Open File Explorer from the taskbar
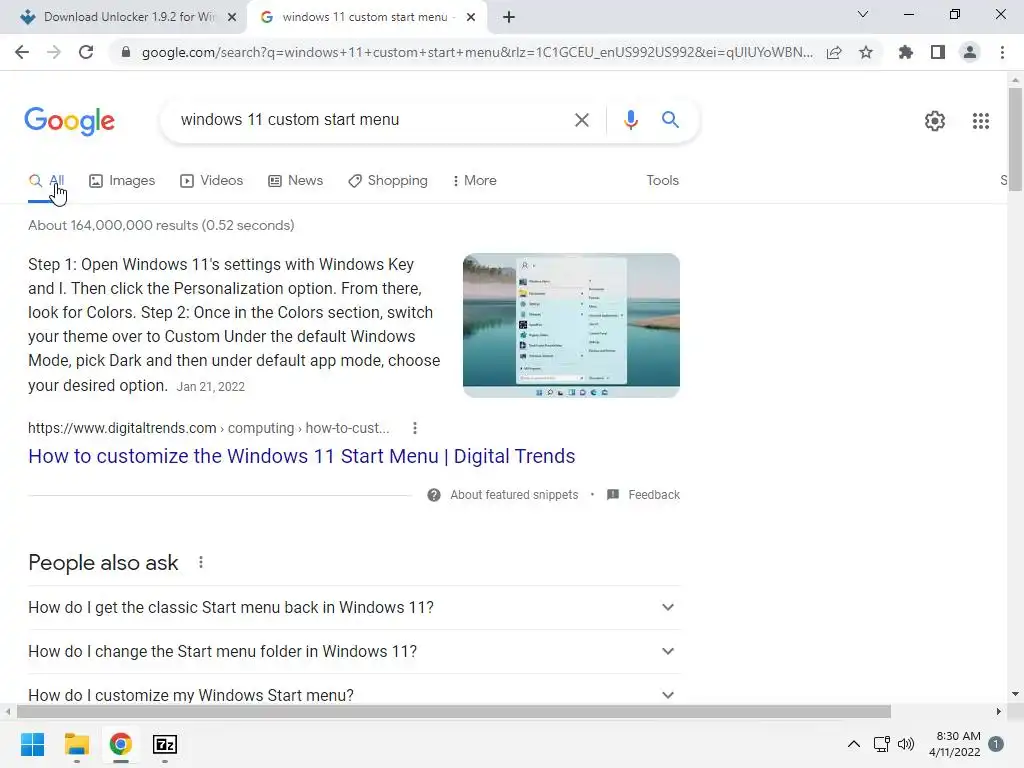Image resolution: width=1024 pixels, height=768 pixels. [x=76, y=744]
